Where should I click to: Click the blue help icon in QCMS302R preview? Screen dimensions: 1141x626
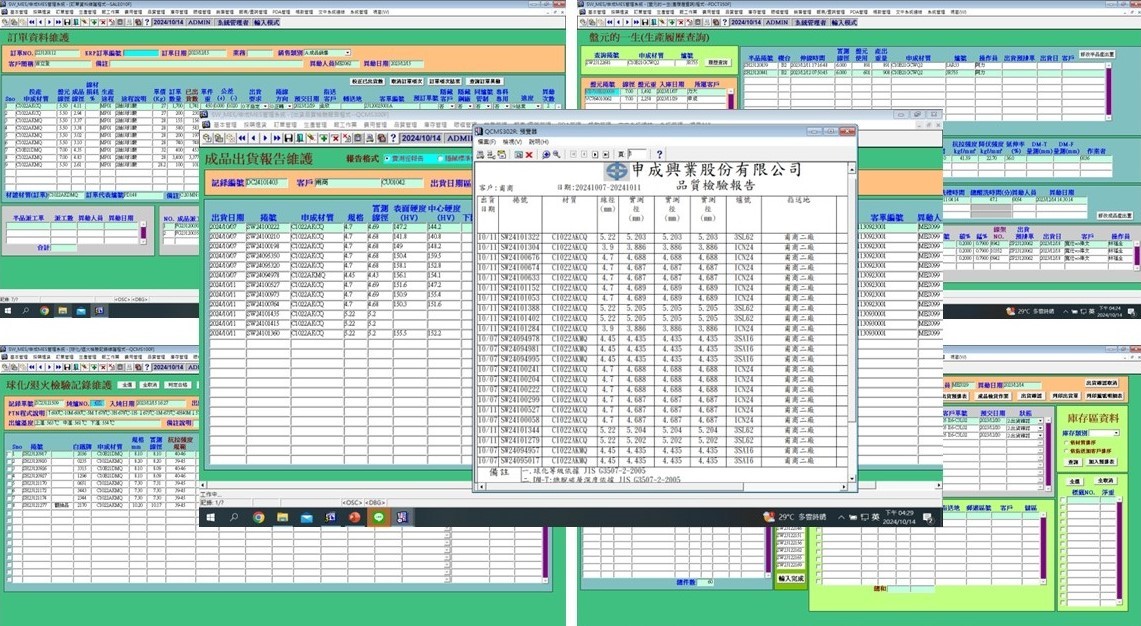pyautogui.click(x=659, y=154)
